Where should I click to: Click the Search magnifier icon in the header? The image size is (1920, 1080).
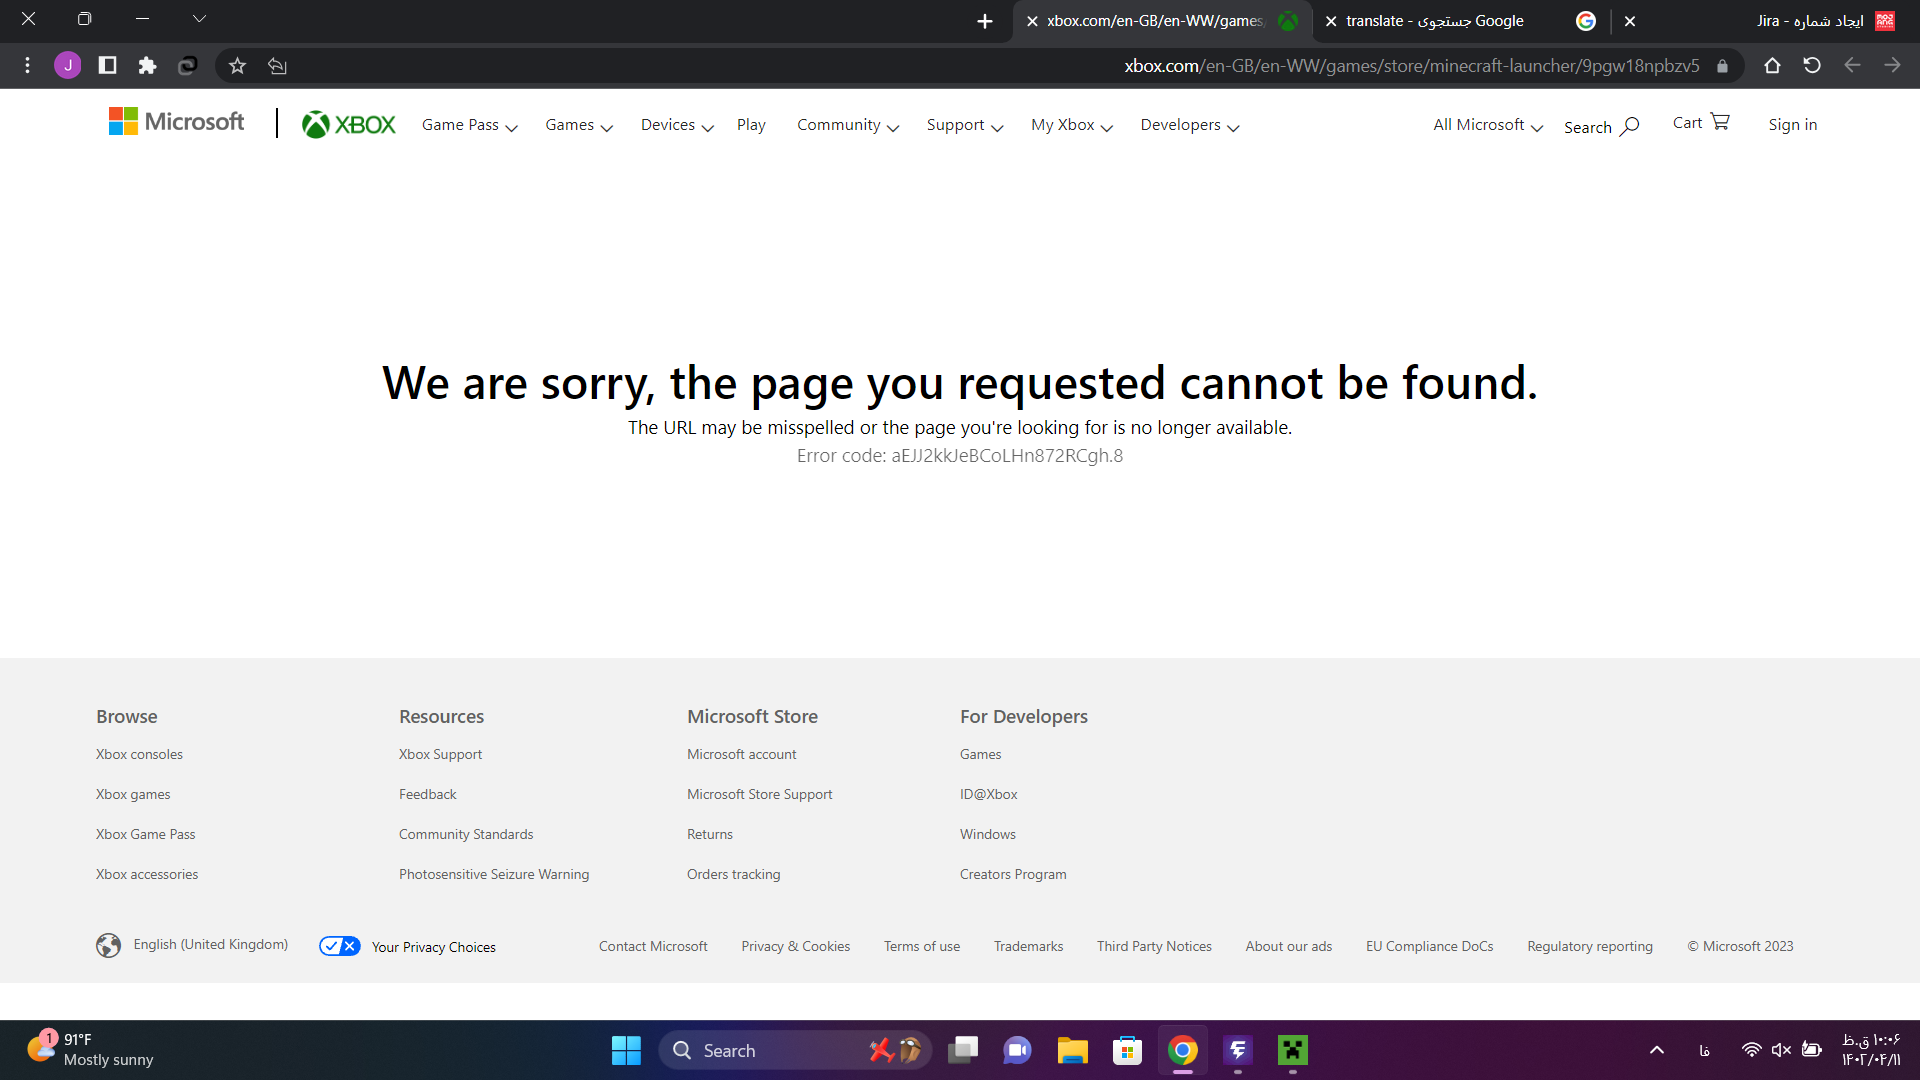coord(1630,126)
